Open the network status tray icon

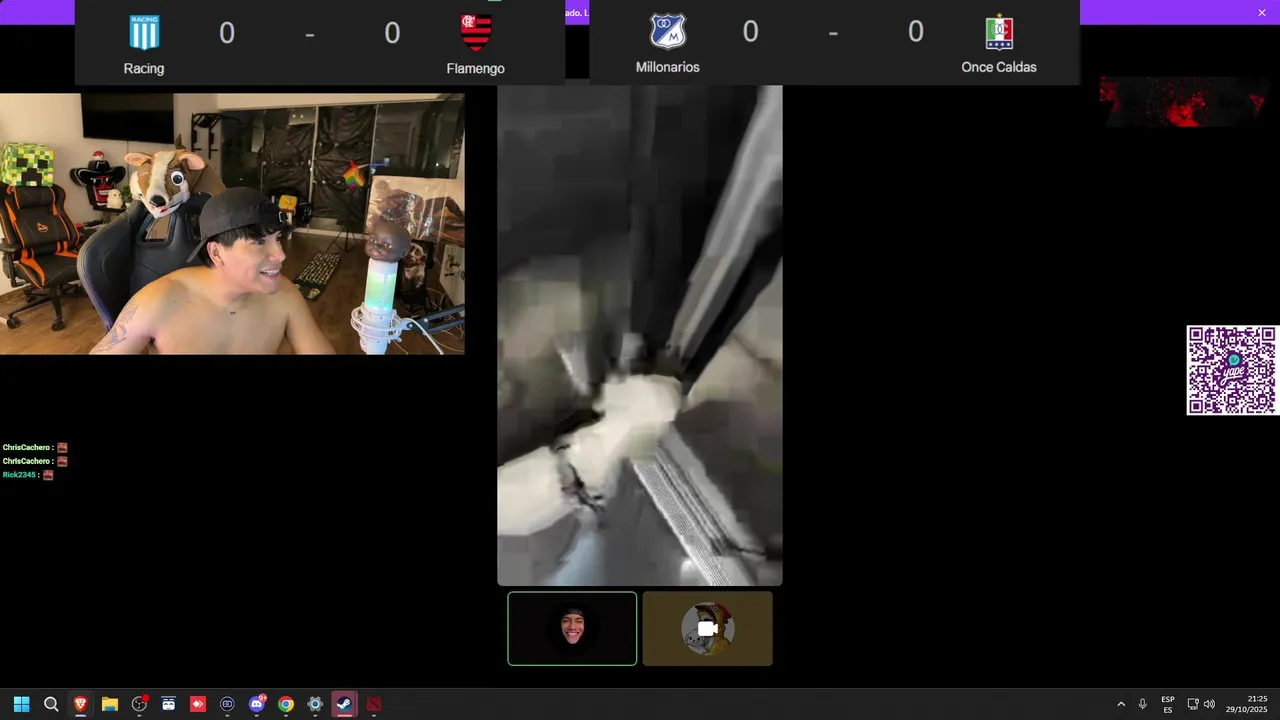(1193, 704)
